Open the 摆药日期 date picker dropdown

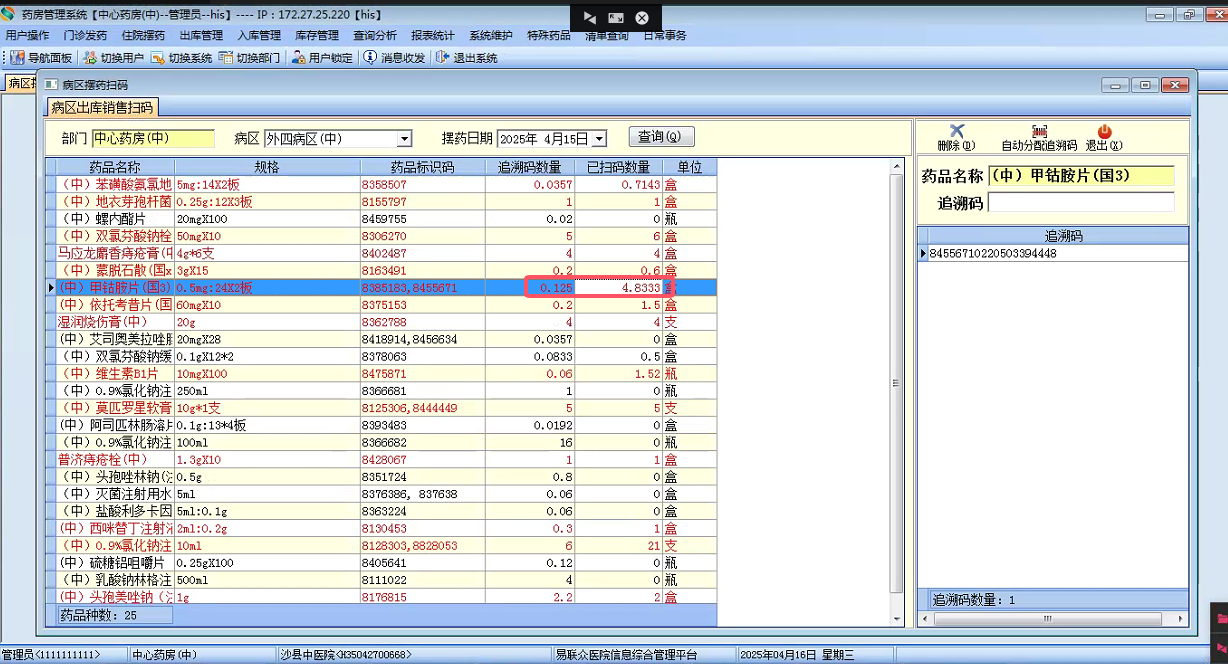tap(599, 139)
